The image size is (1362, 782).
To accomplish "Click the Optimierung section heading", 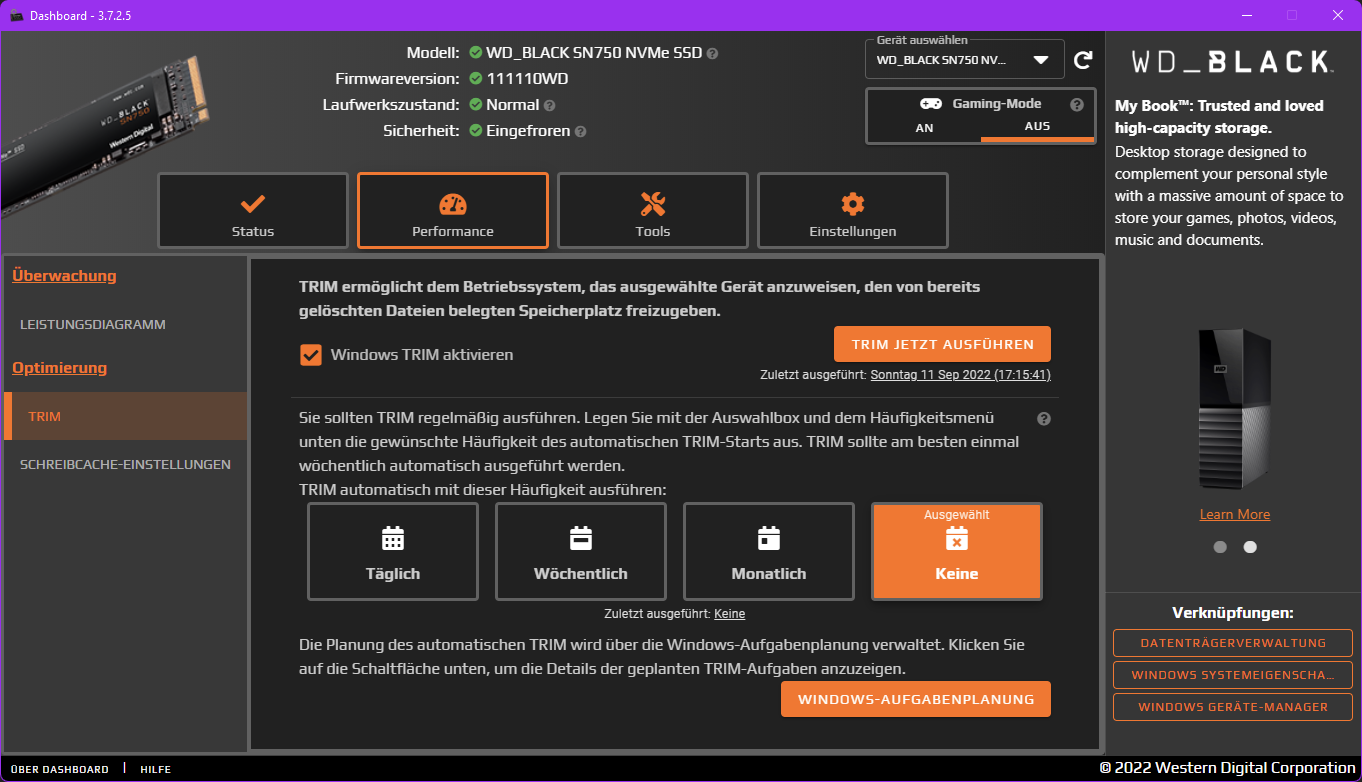I will pos(59,368).
